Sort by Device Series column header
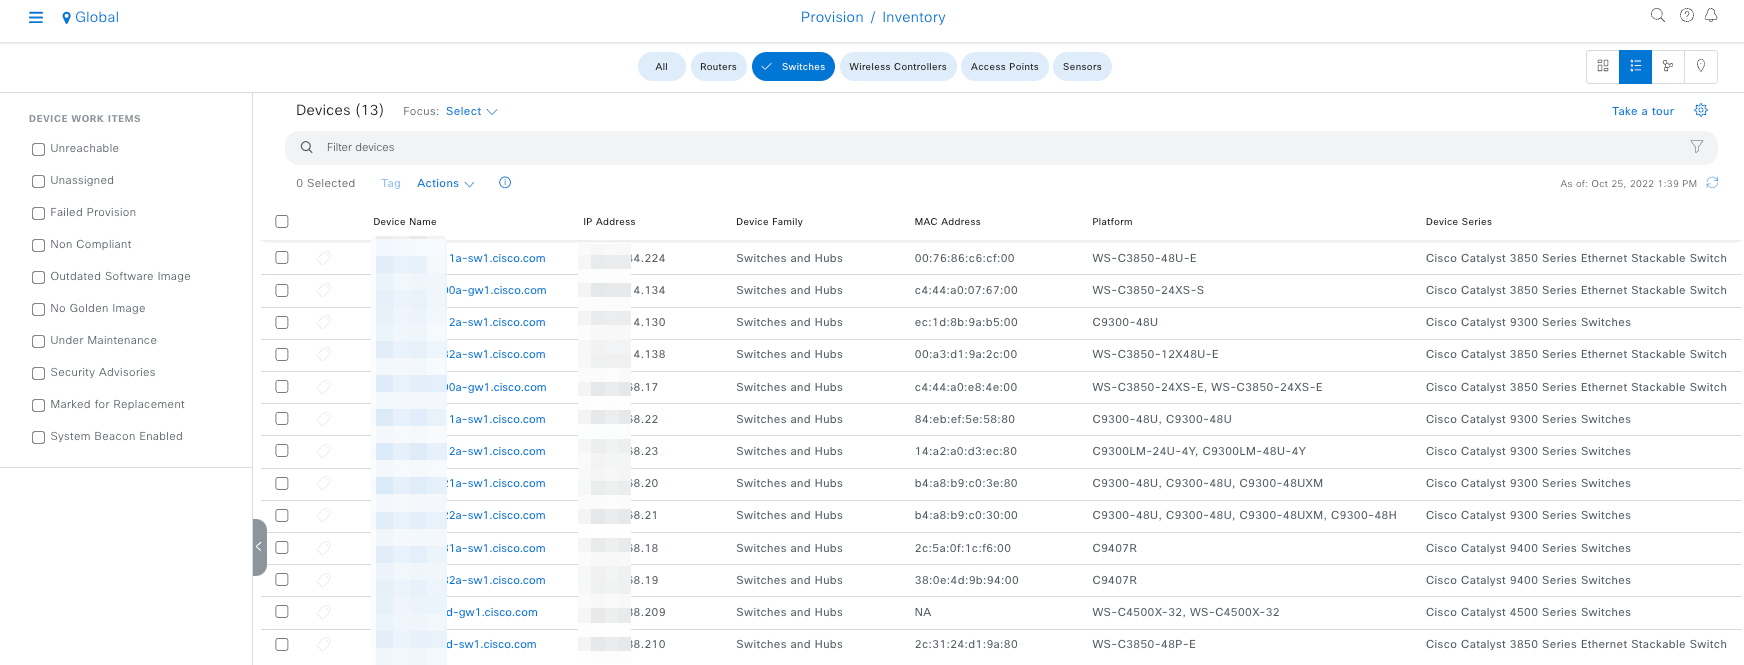 (1458, 222)
